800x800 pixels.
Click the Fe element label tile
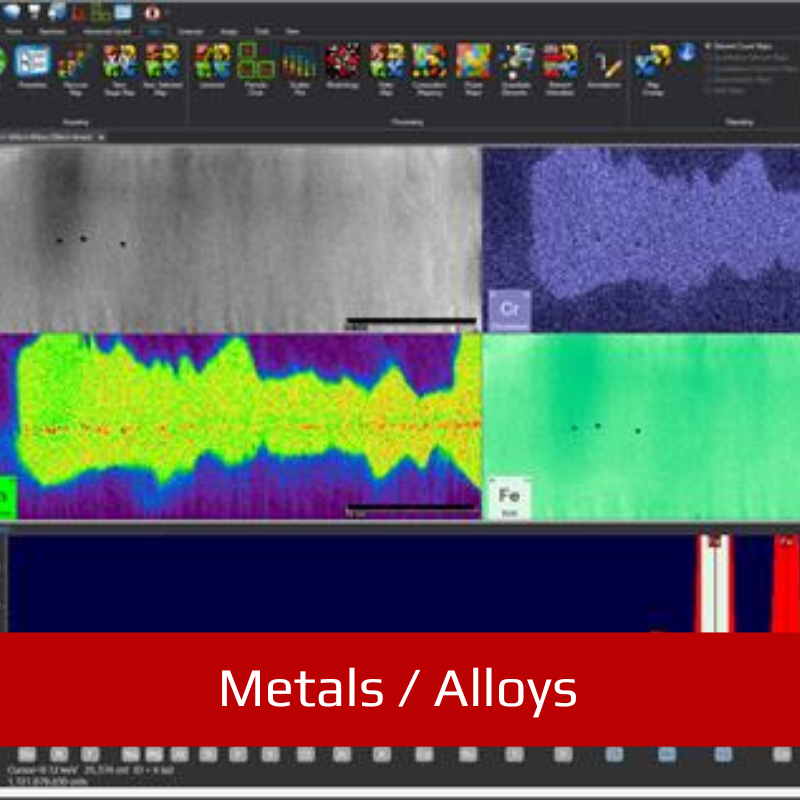pos(510,498)
